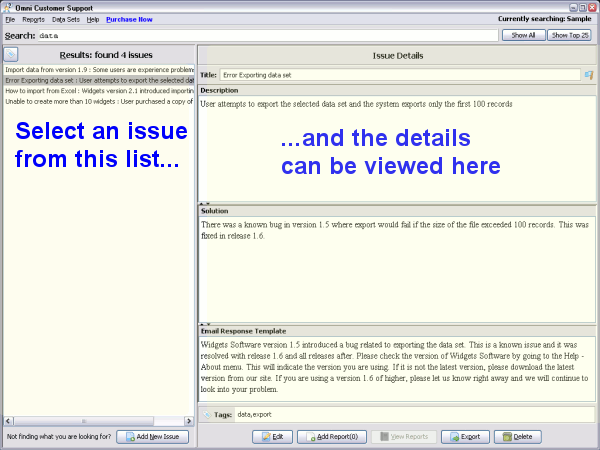Click inside the Title field

400,75
